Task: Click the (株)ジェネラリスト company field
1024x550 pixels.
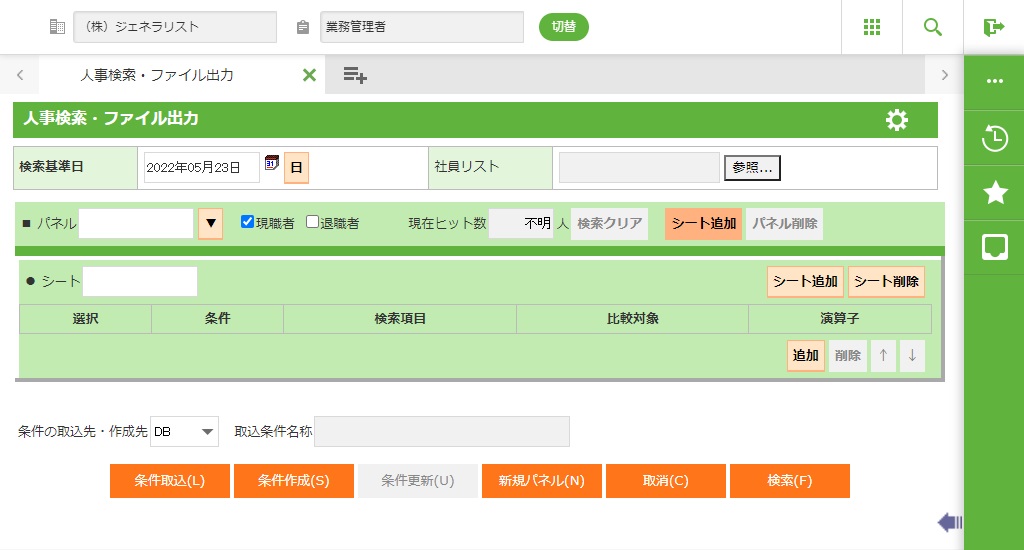Action: coord(175,27)
